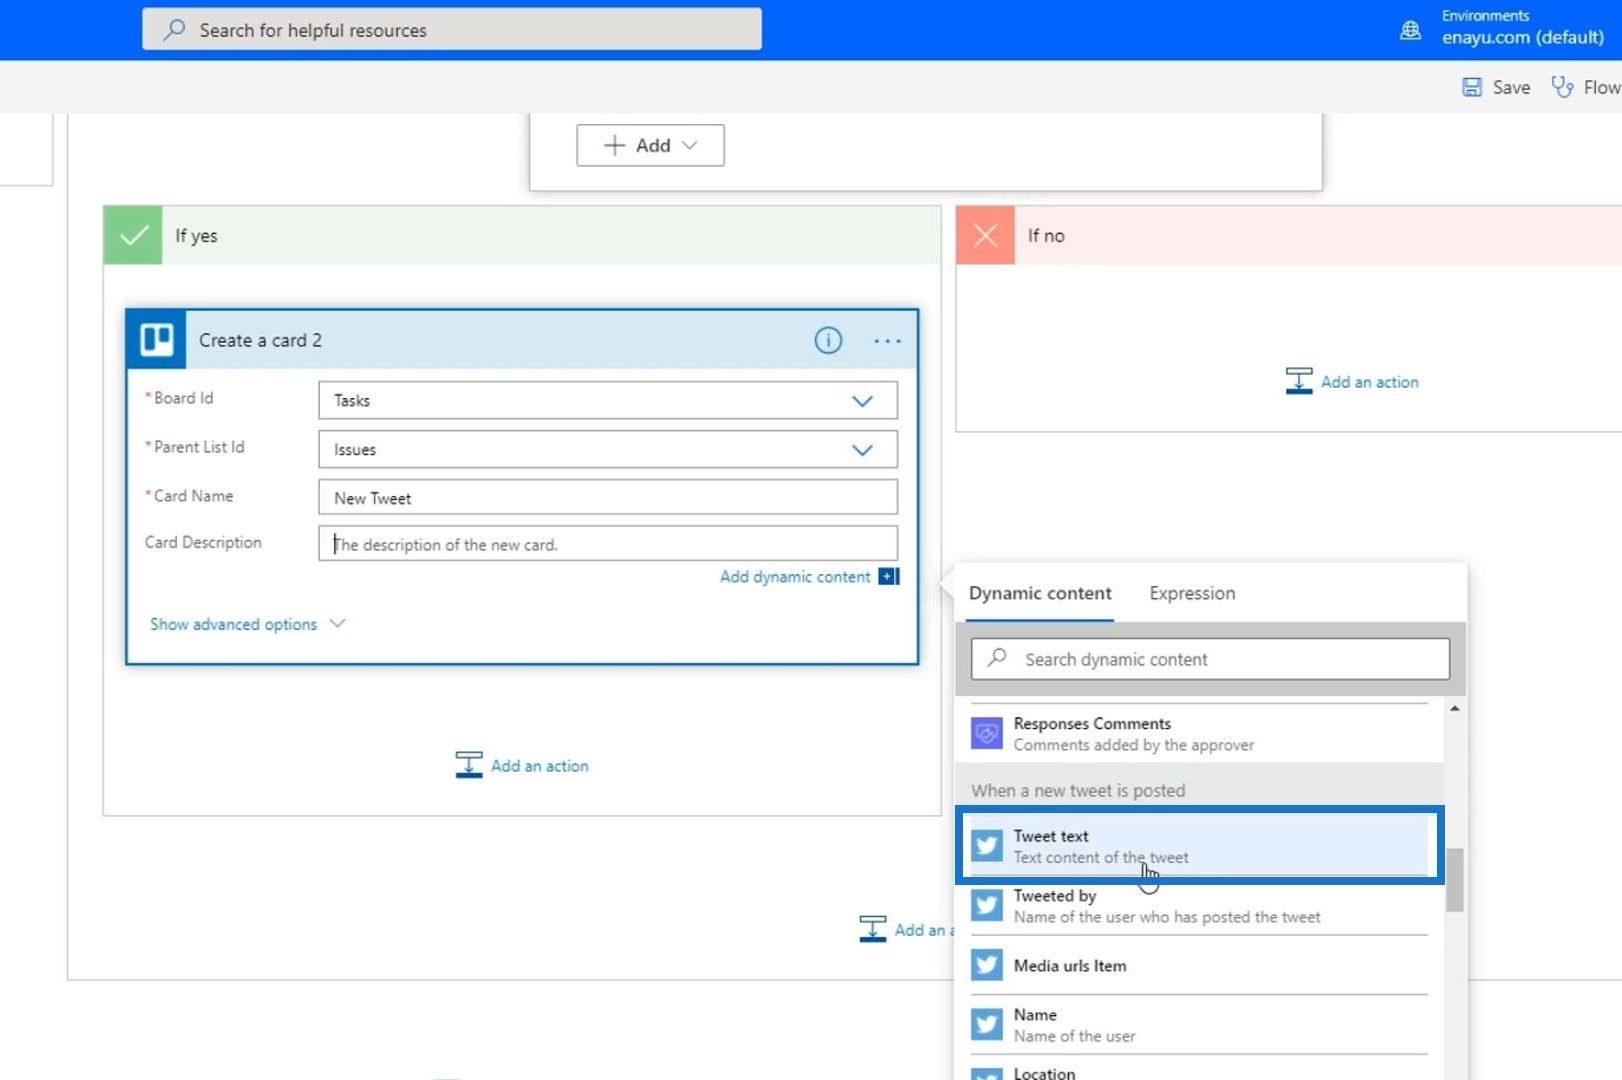Select Media urls Item dynamic content

coord(1199,966)
